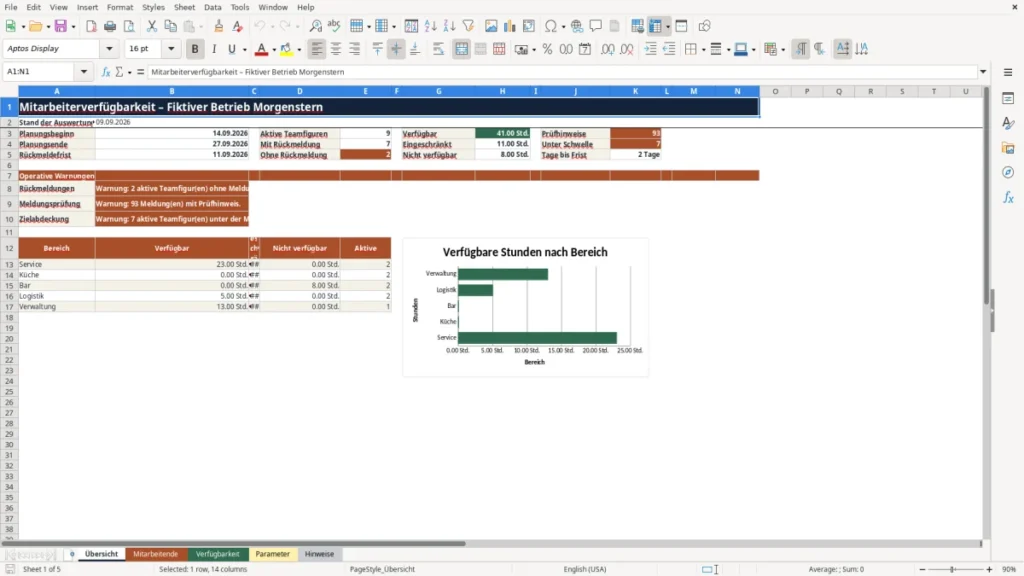Switch to the Verfügbarkeit sheet tab
The image size is (1024, 576).
(x=217, y=554)
